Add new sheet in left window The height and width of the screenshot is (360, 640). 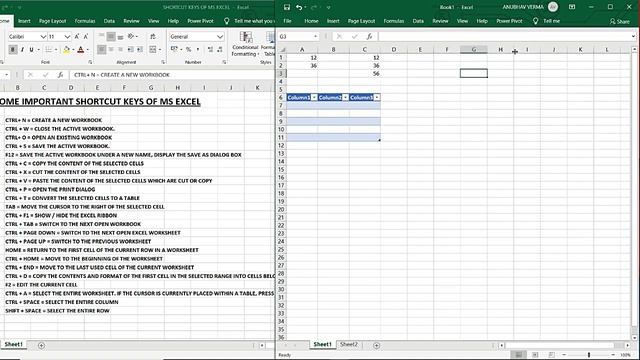41,345
